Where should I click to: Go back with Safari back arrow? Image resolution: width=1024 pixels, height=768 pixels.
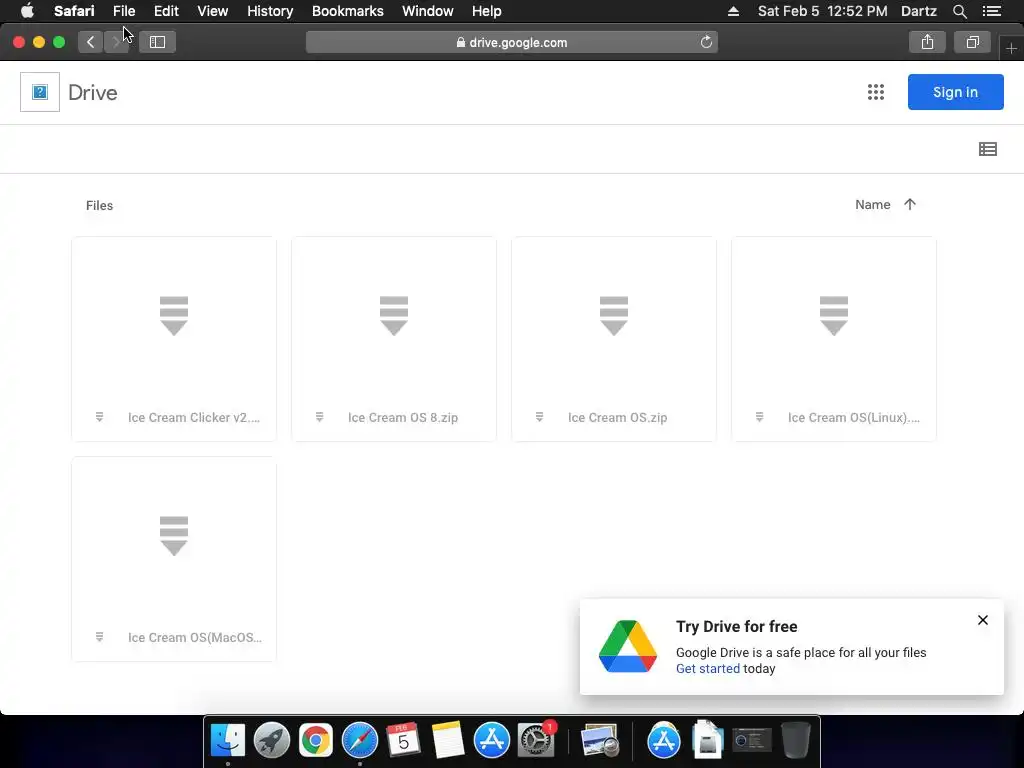click(91, 42)
